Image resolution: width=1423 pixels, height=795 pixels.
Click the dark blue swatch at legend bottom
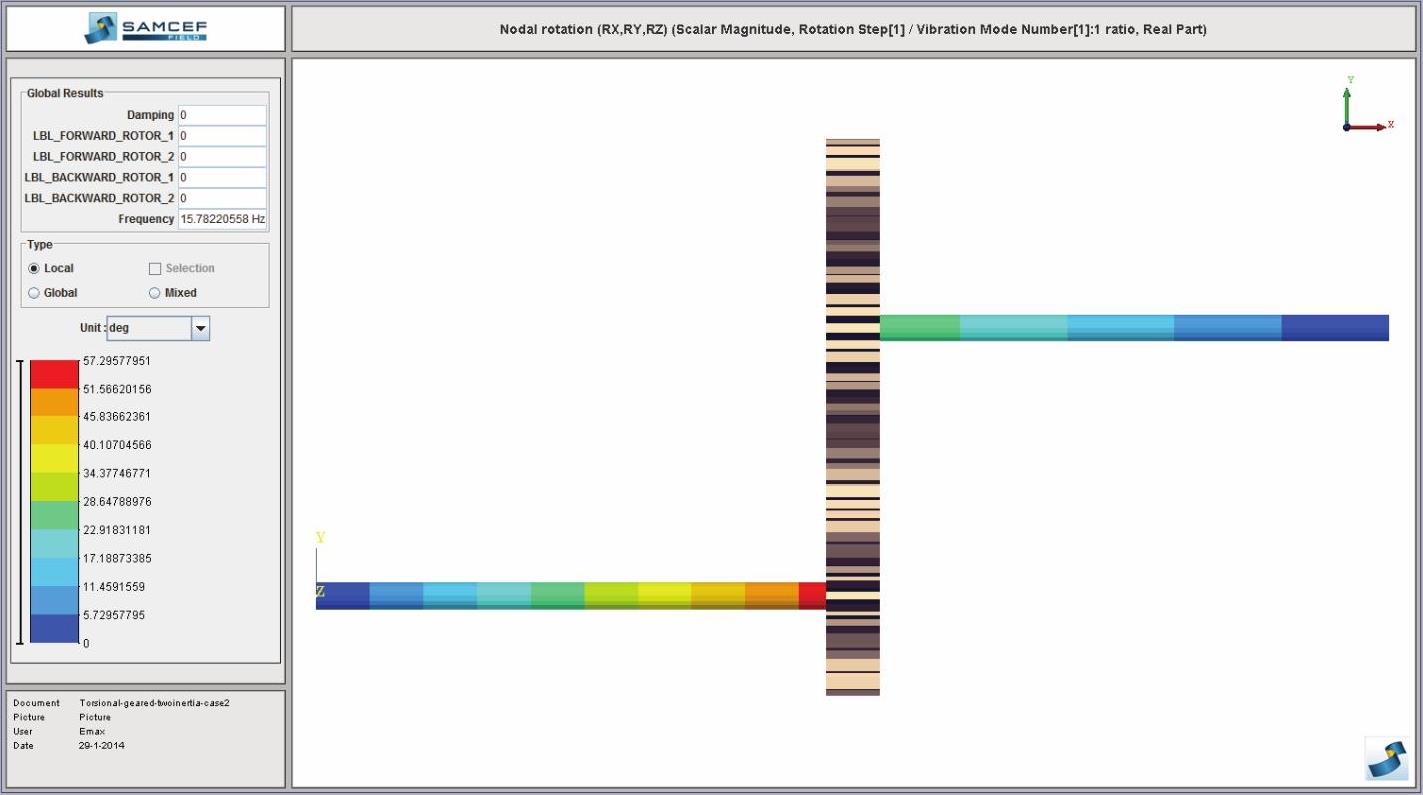54,628
